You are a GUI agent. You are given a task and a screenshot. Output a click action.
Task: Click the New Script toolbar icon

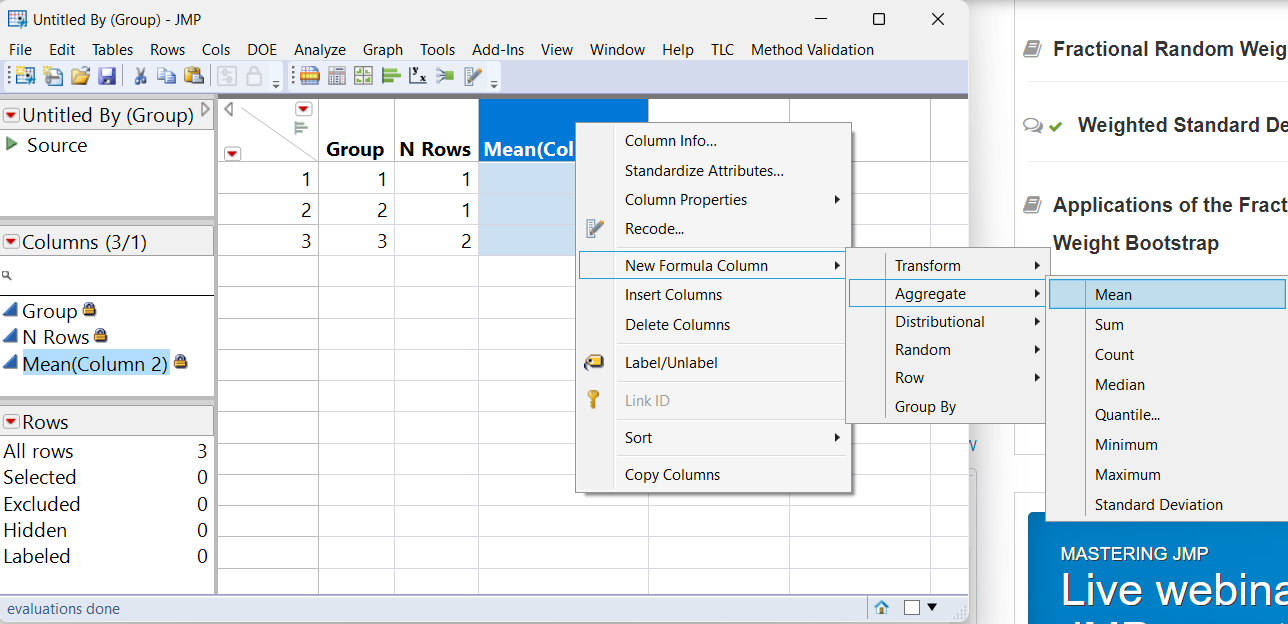(x=53, y=76)
